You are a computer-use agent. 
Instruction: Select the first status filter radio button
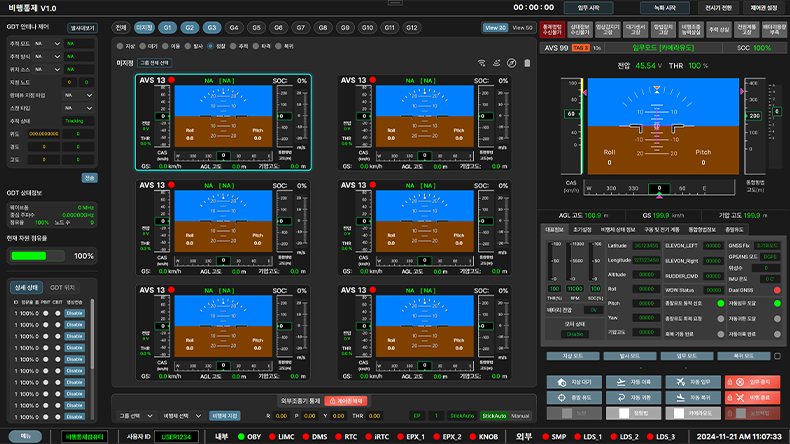120,46
